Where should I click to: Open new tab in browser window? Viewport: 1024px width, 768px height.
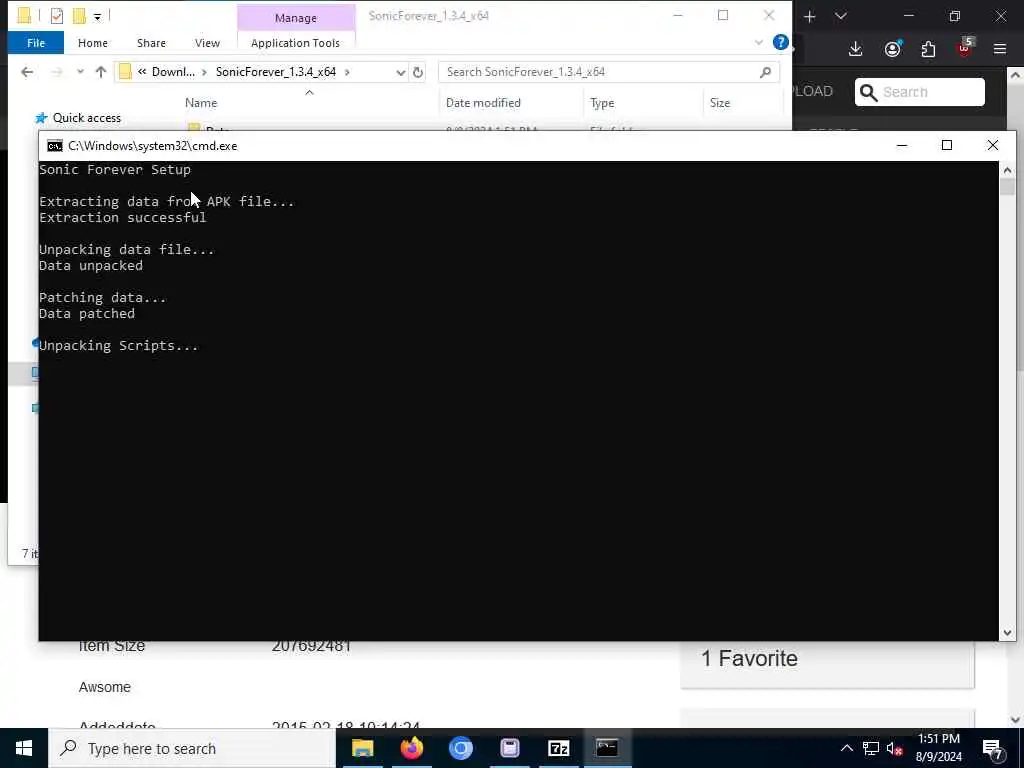(x=810, y=16)
